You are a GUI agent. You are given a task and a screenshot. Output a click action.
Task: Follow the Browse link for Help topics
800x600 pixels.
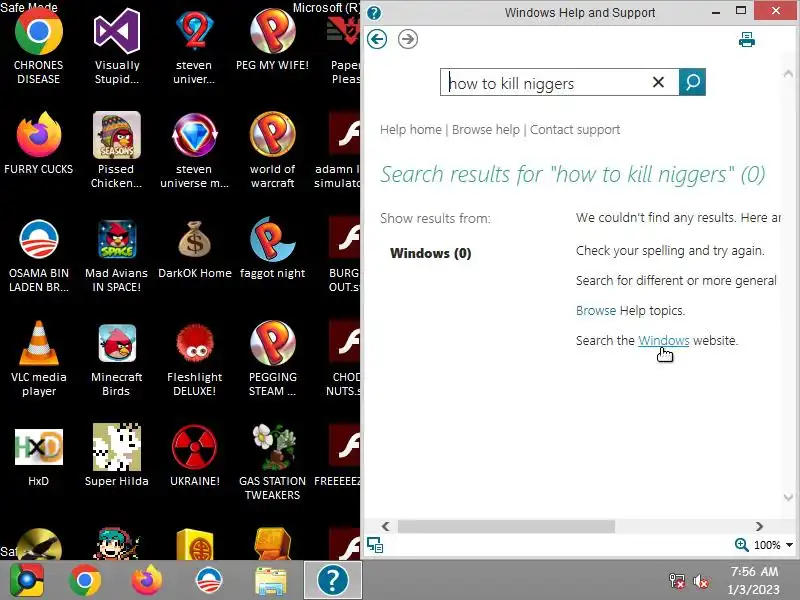click(x=596, y=310)
